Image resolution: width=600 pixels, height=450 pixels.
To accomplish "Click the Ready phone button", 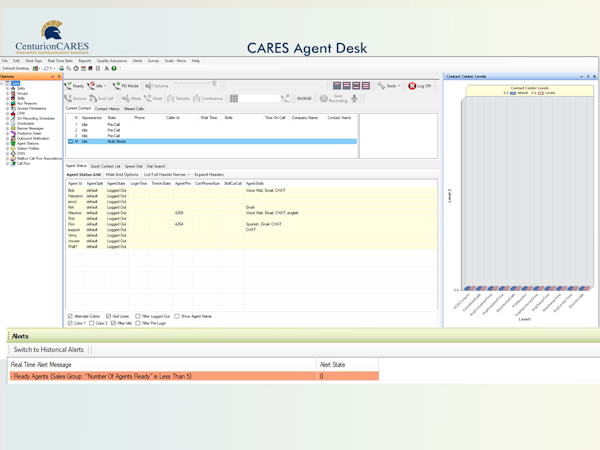I will (75, 86).
